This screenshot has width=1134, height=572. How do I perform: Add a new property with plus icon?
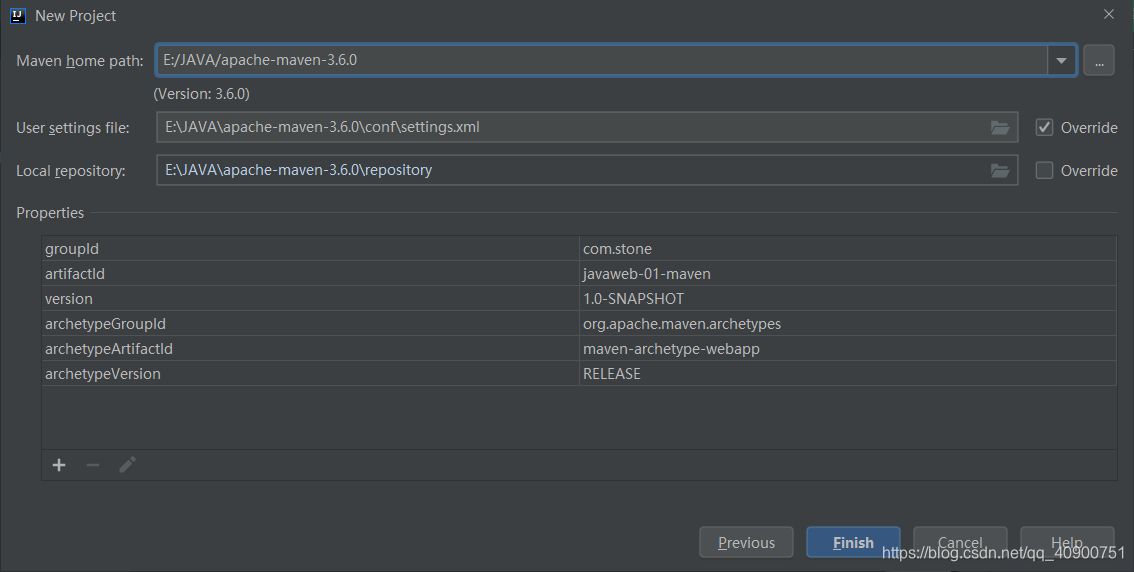(59, 465)
